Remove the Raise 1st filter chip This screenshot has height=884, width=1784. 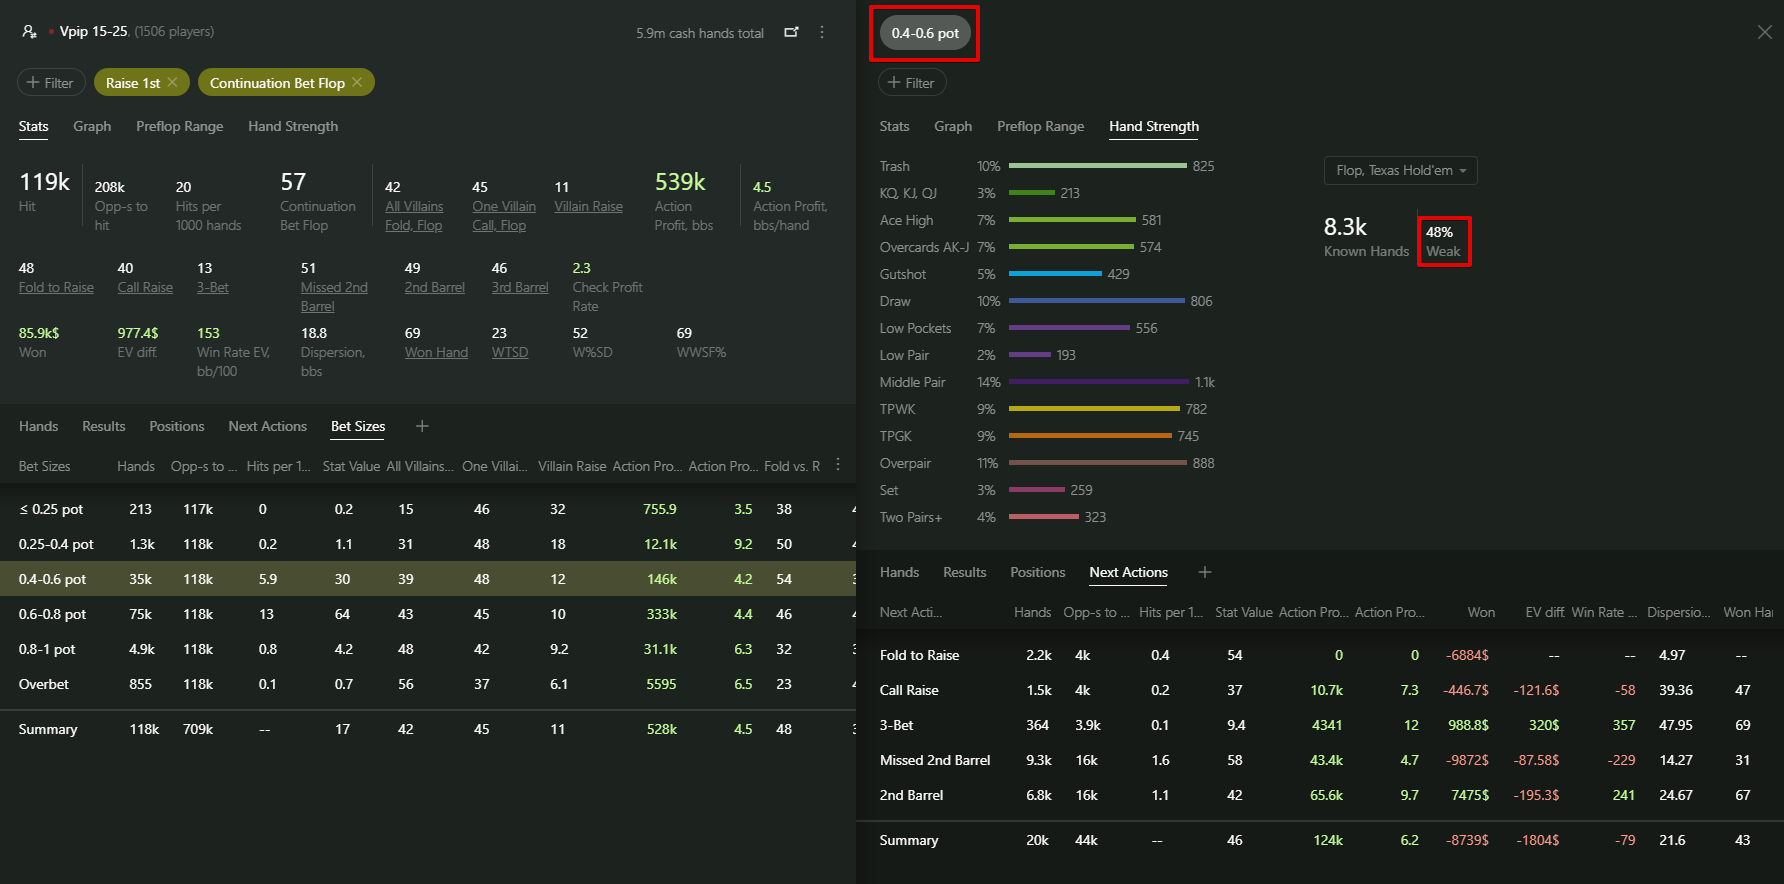click(x=173, y=82)
